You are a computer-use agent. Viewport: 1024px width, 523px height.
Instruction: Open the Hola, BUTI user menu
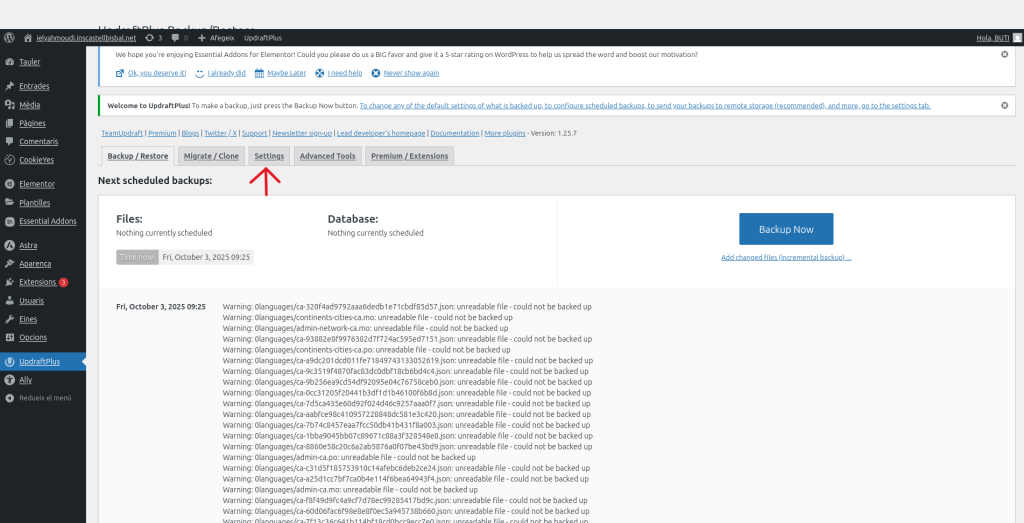pos(994,38)
